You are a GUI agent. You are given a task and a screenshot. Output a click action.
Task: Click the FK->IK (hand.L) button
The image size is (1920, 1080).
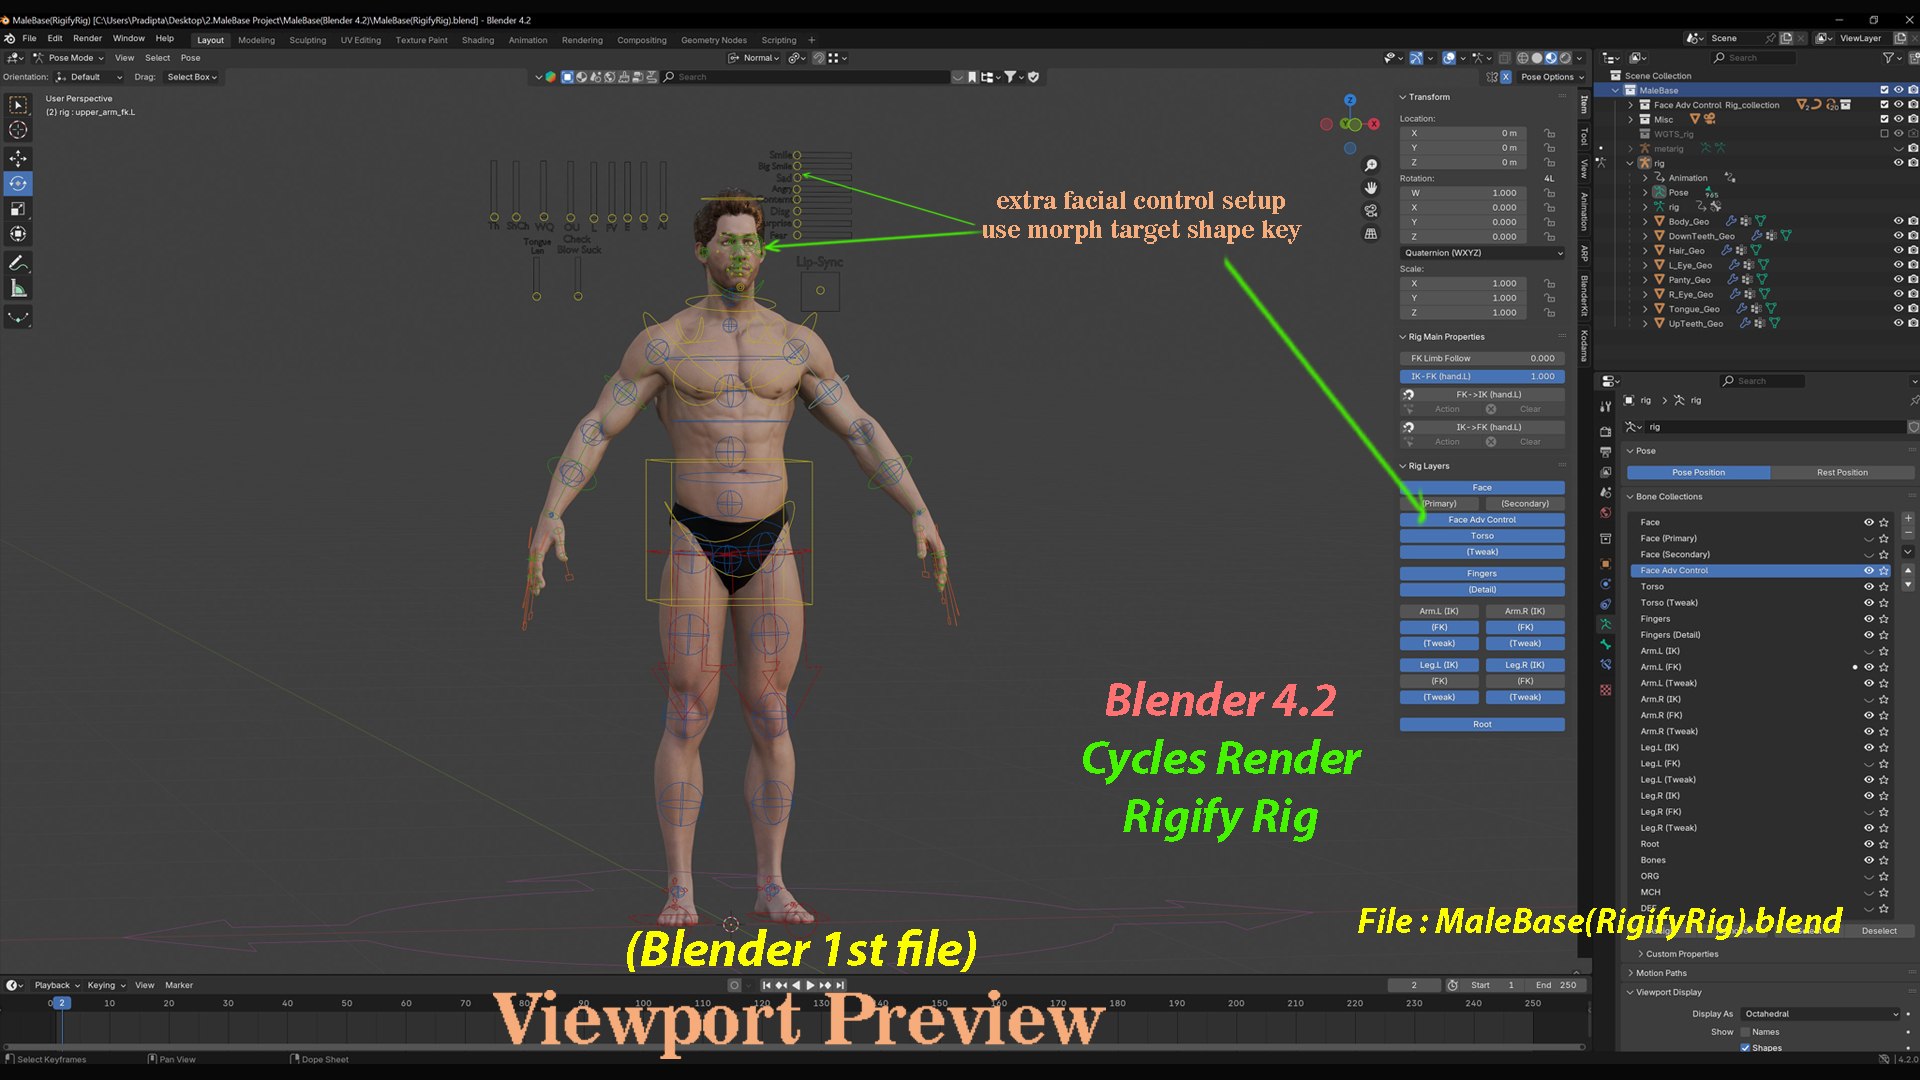1489,394
